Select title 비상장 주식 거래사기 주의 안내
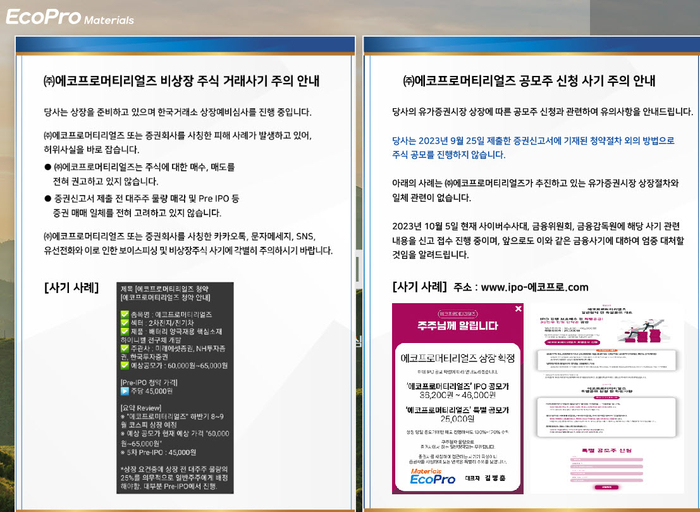 click(182, 81)
